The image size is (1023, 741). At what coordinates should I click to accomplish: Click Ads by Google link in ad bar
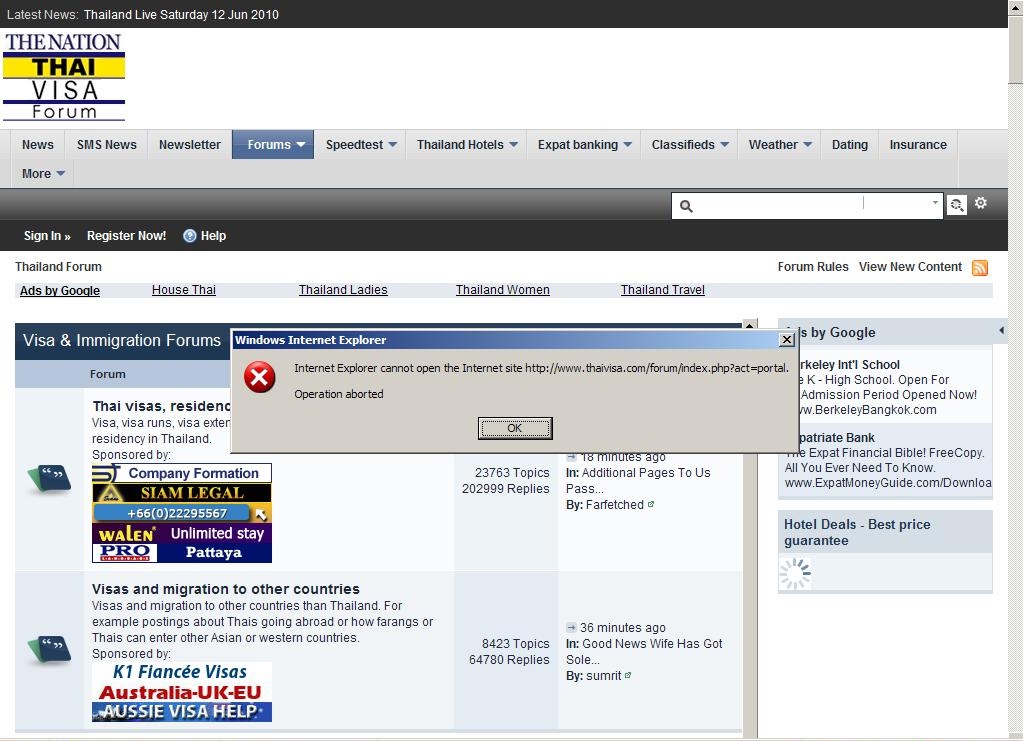point(60,291)
